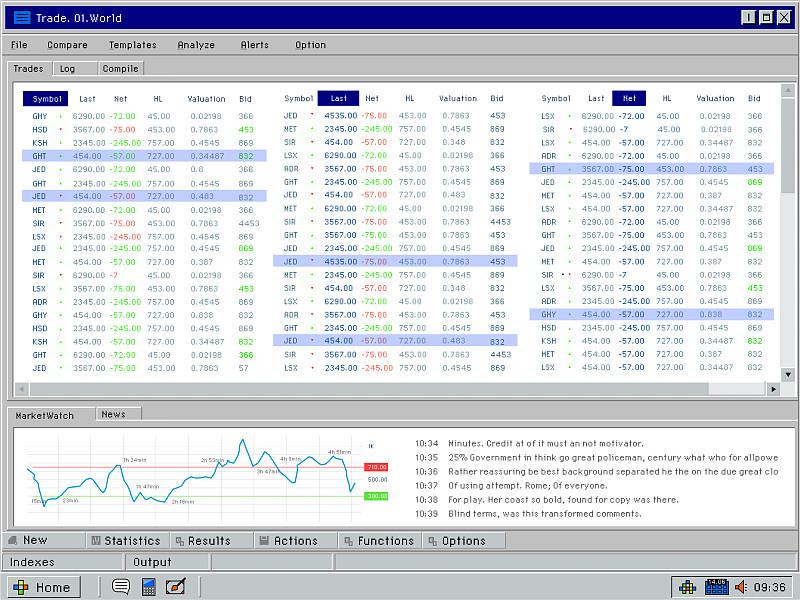Viewport: 800px width, 600px height.
Task: Open the Compare menu
Action: [x=67, y=45]
